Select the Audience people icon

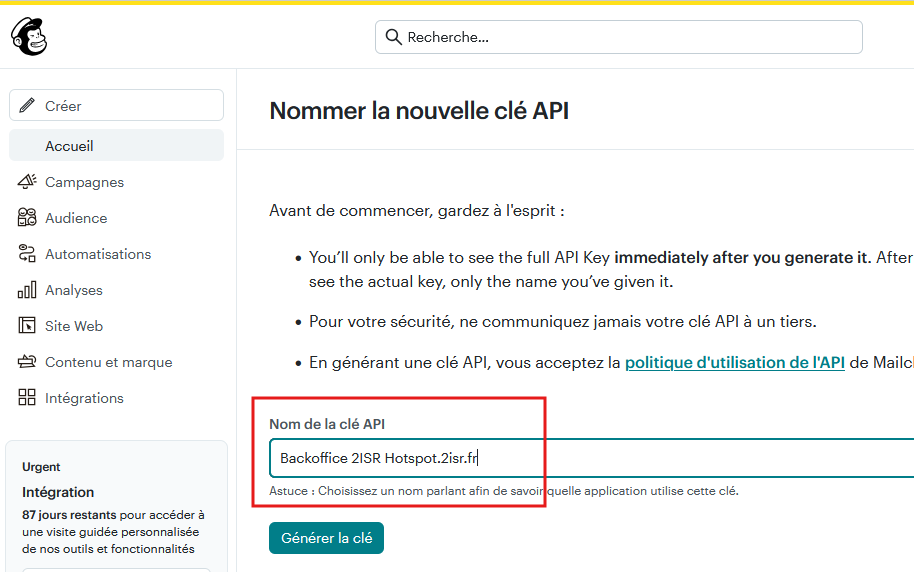tap(27, 218)
